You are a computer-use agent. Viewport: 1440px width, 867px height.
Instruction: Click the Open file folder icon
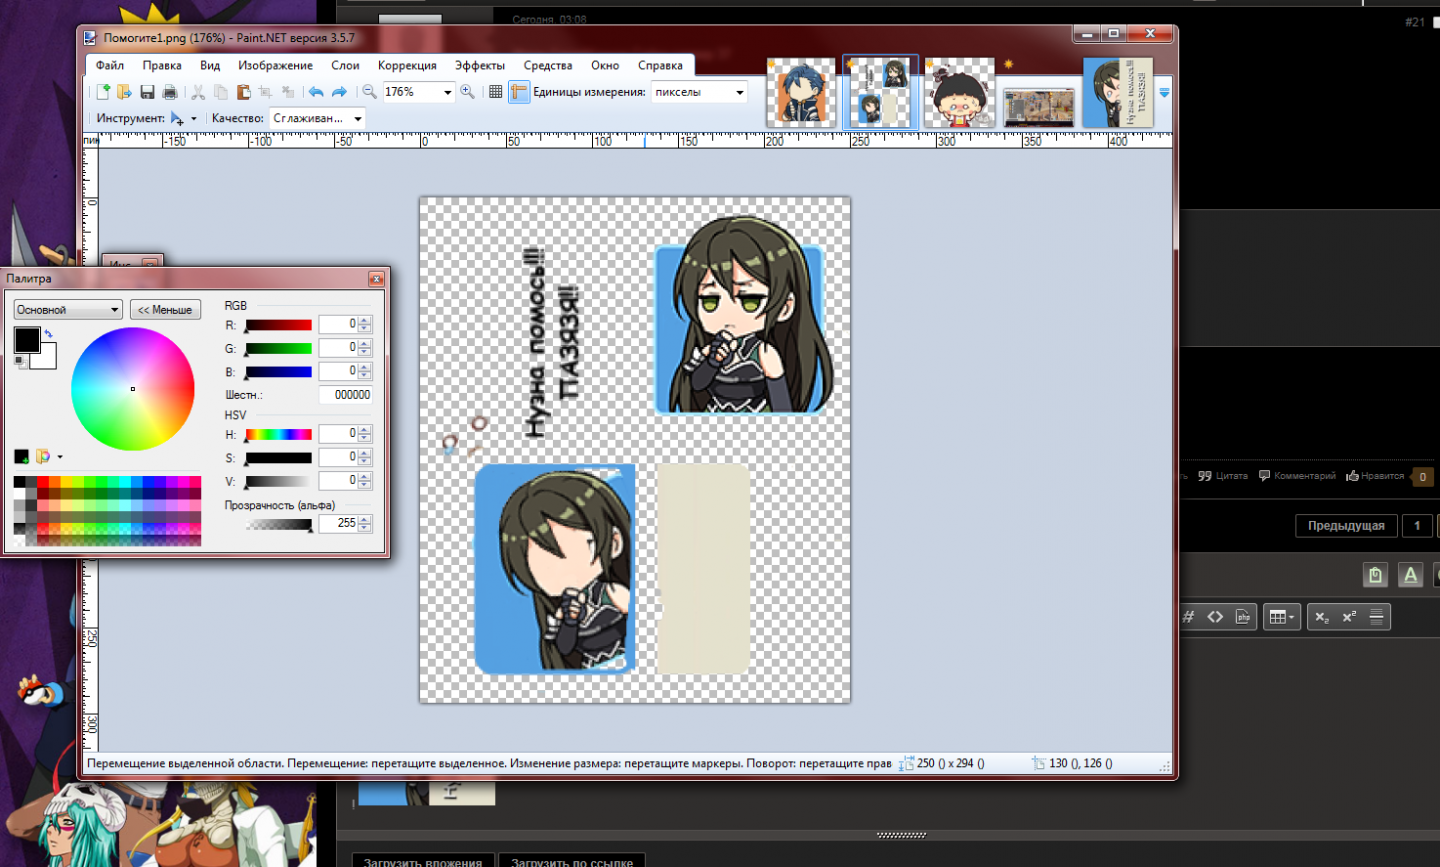coord(125,92)
